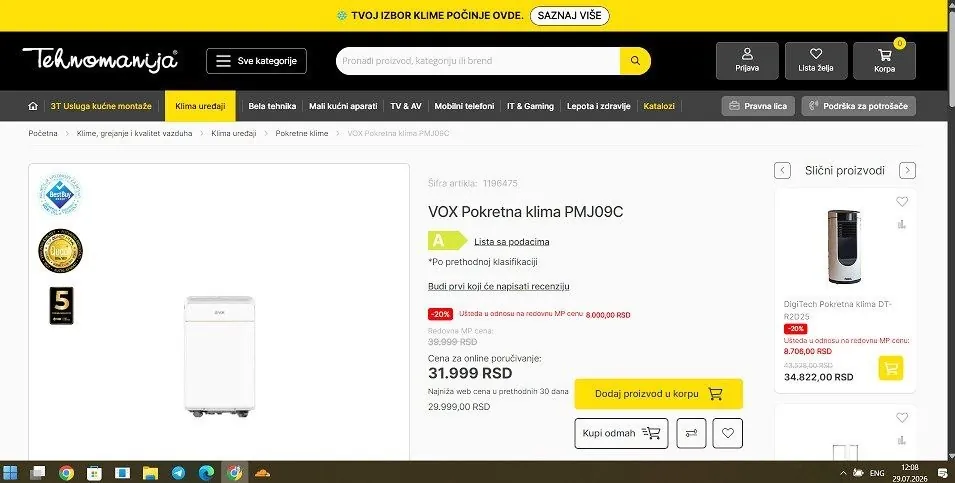Open Mali kućni aparati menu
955x483 pixels.
coord(343,106)
